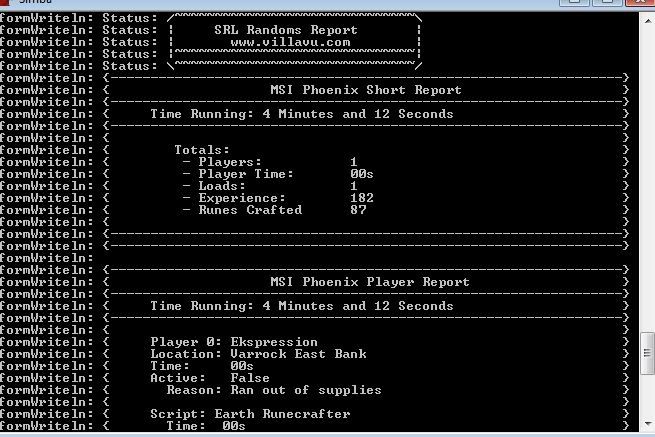The width and height of the screenshot is (655, 437).
Task: Click Location: Varrock East Bank line
Action: [258, 354]
